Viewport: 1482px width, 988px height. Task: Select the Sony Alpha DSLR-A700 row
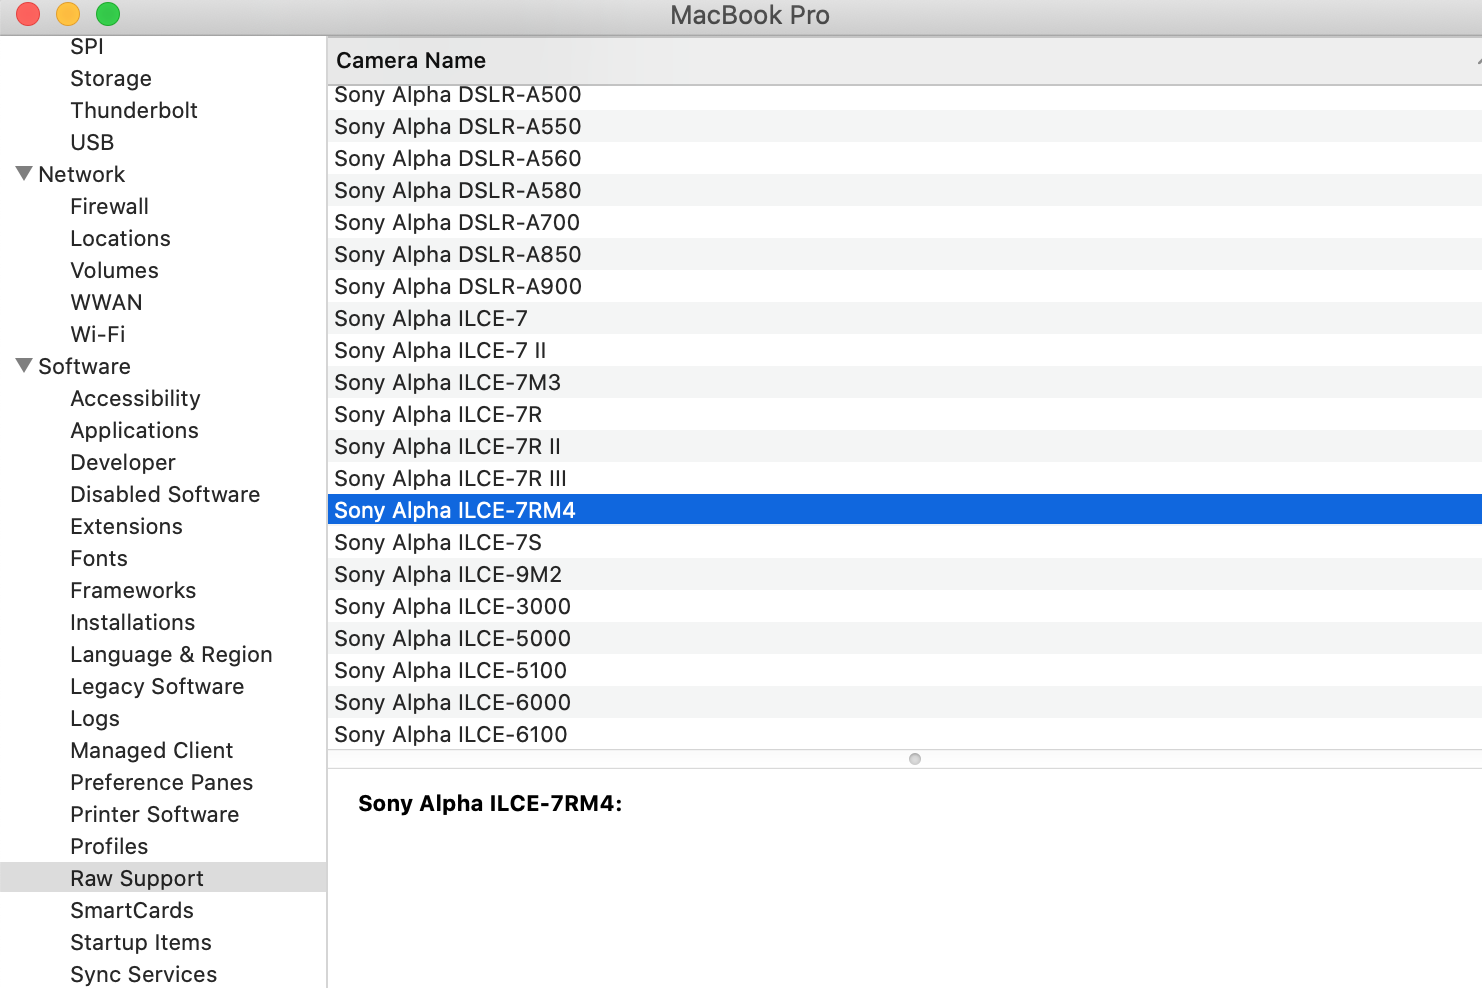click(905, 222)
